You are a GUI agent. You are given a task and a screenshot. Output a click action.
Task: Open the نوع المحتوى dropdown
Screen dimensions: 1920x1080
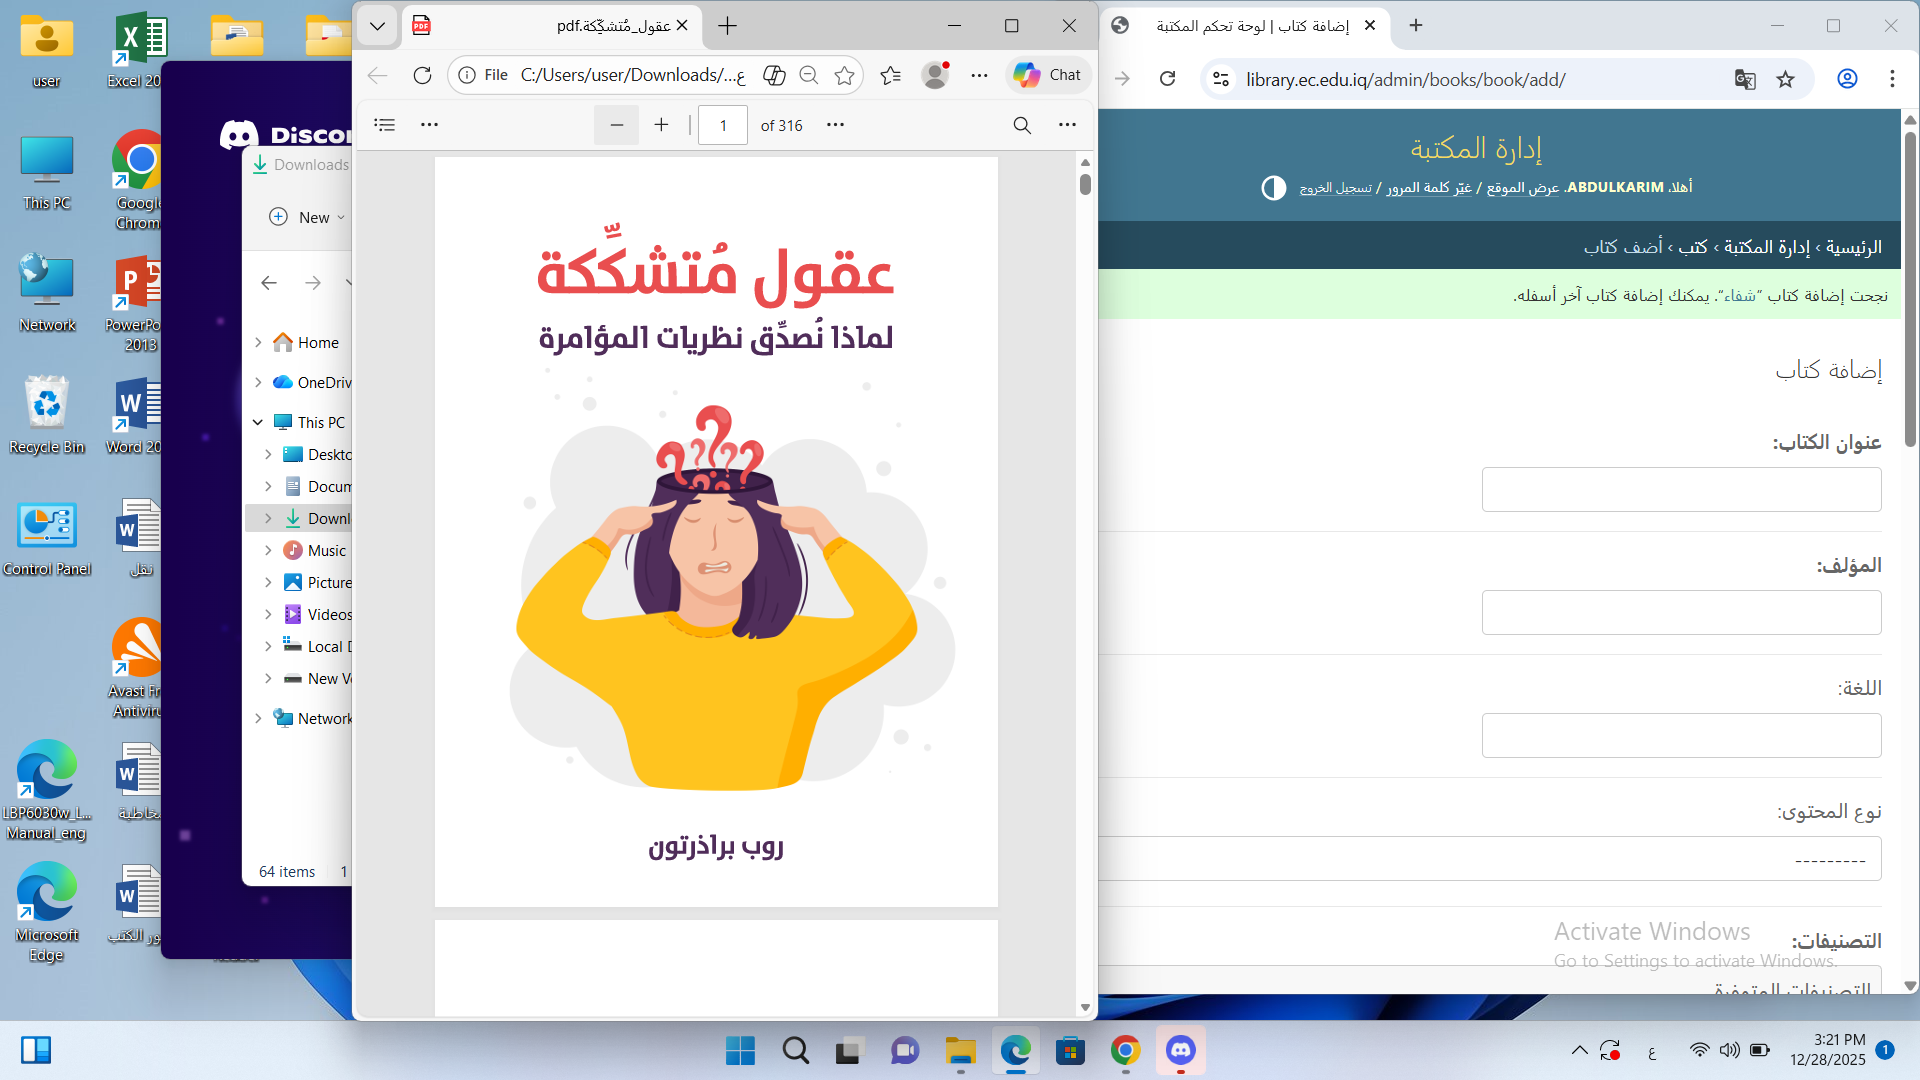click(1491, 859)
